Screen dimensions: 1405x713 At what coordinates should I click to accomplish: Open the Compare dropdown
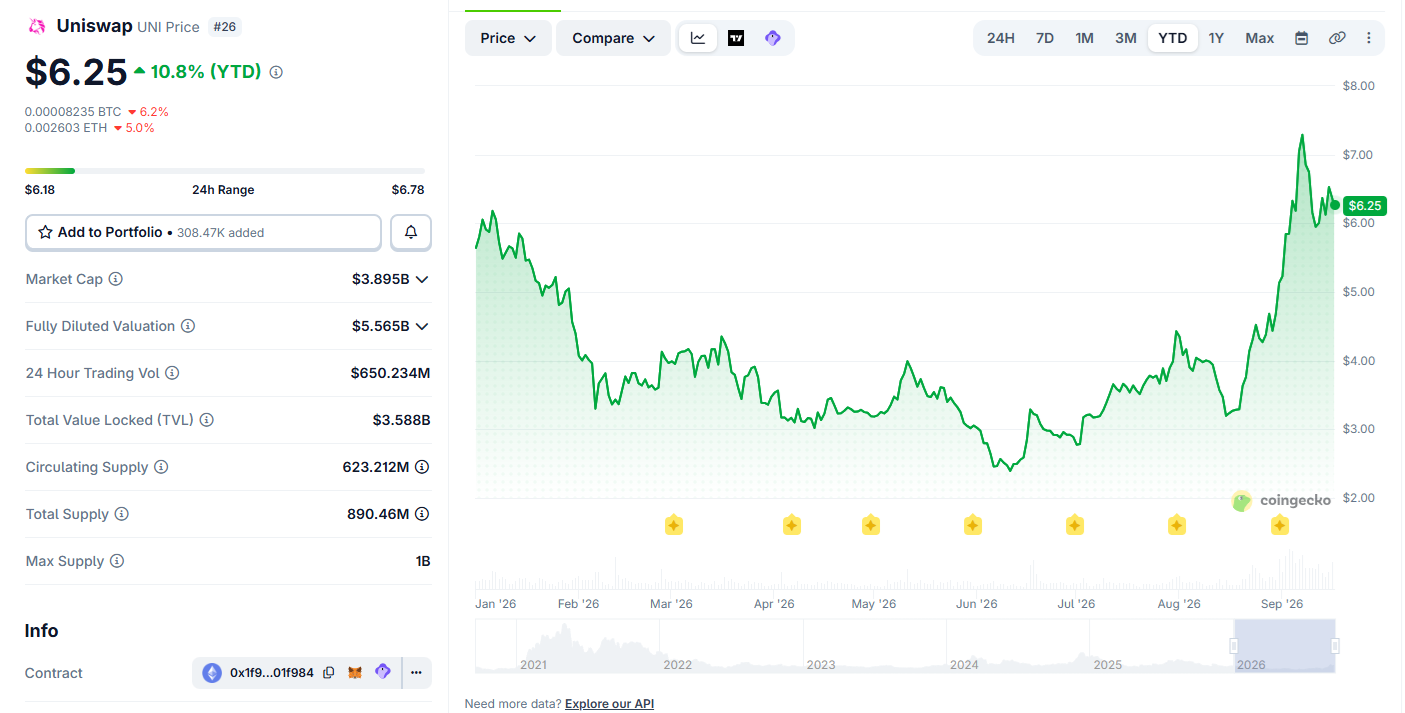(613, 38)
